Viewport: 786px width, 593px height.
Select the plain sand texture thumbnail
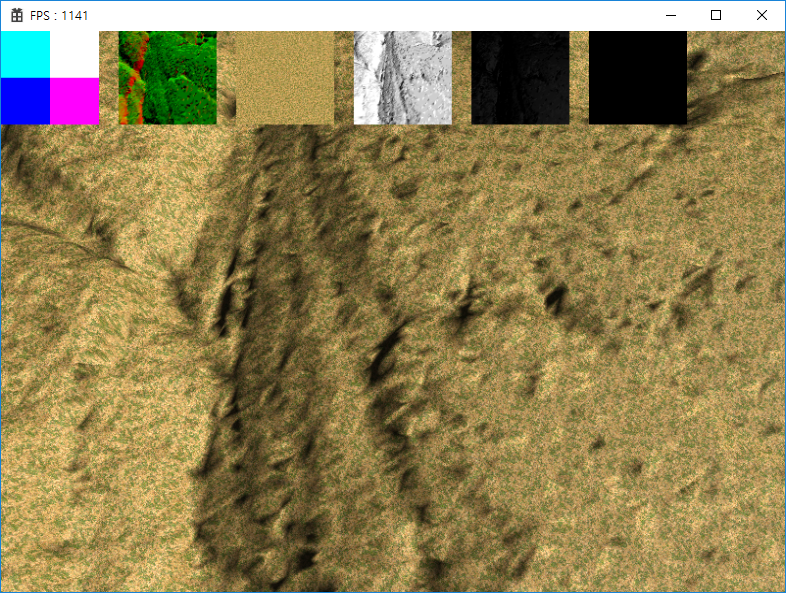pos(285,78)
